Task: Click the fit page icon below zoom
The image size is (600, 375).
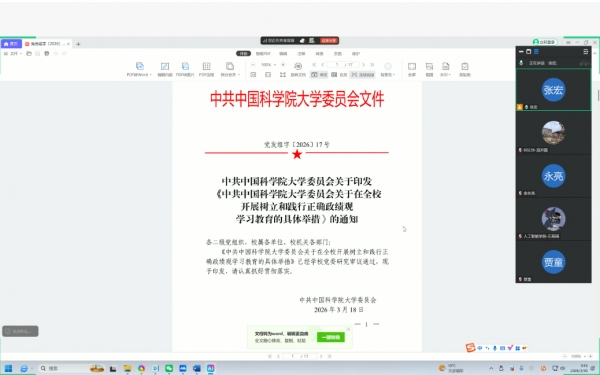Action: [x=282, y=75]
